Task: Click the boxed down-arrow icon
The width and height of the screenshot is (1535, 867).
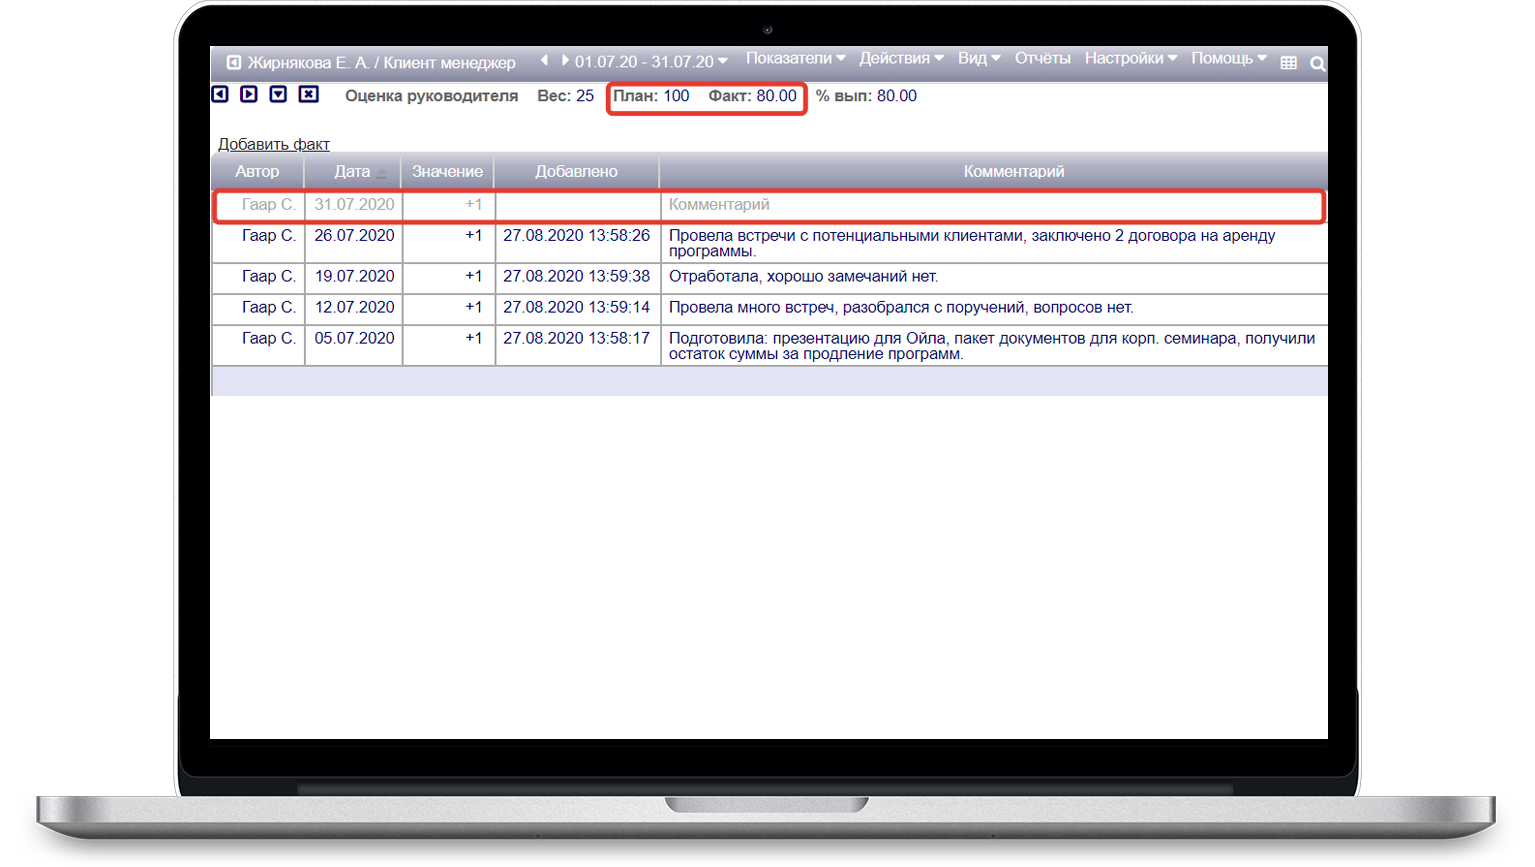Action: tap(278, 94)
